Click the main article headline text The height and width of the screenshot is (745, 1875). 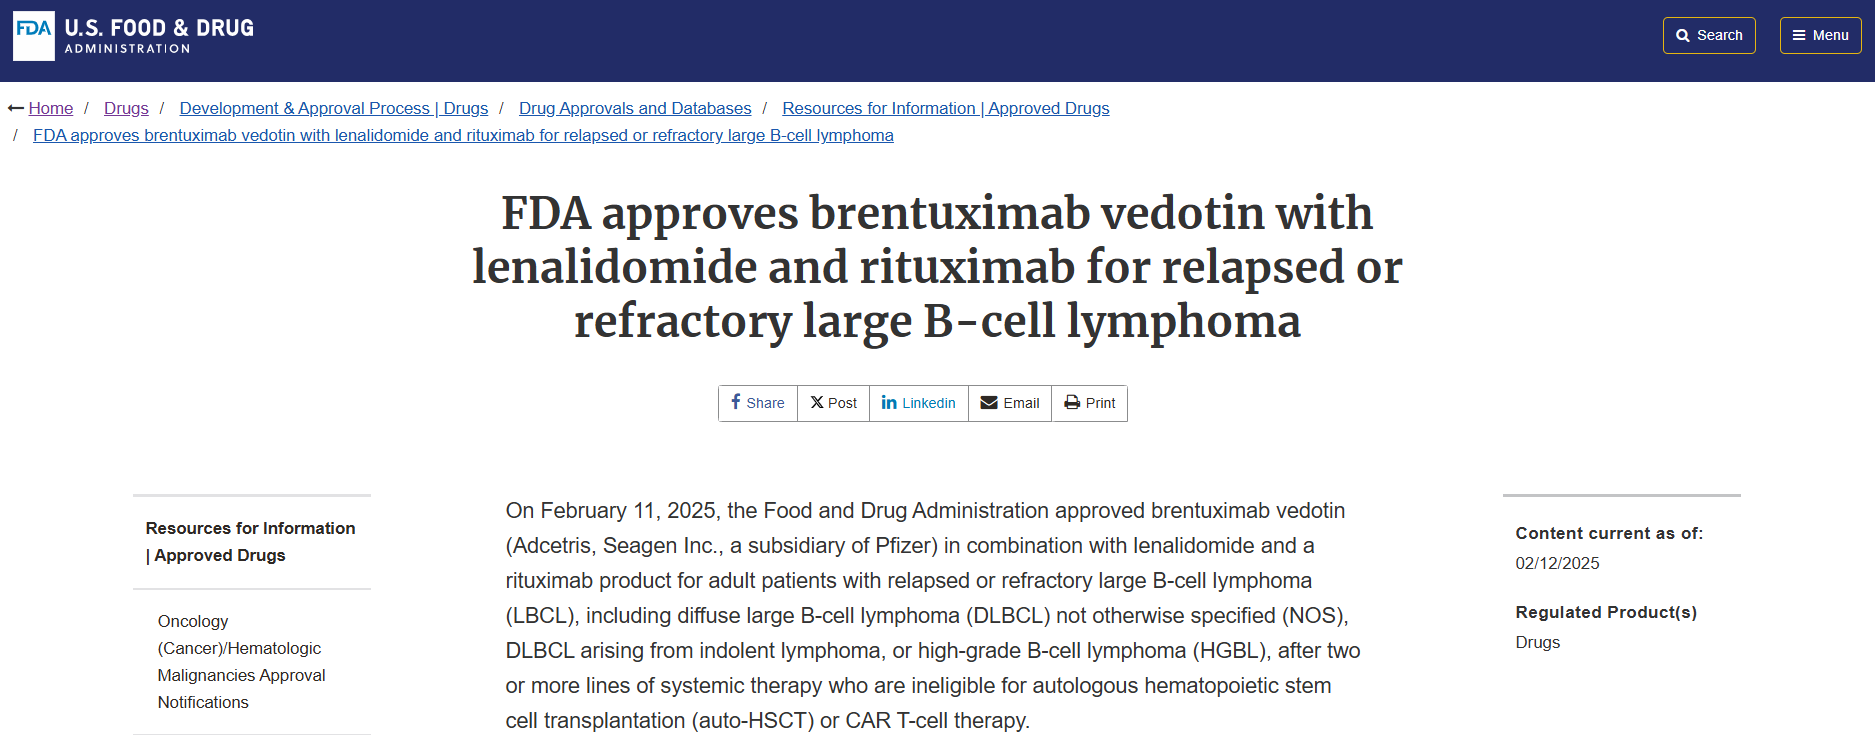pyautogui.click(x=937, y=267)
